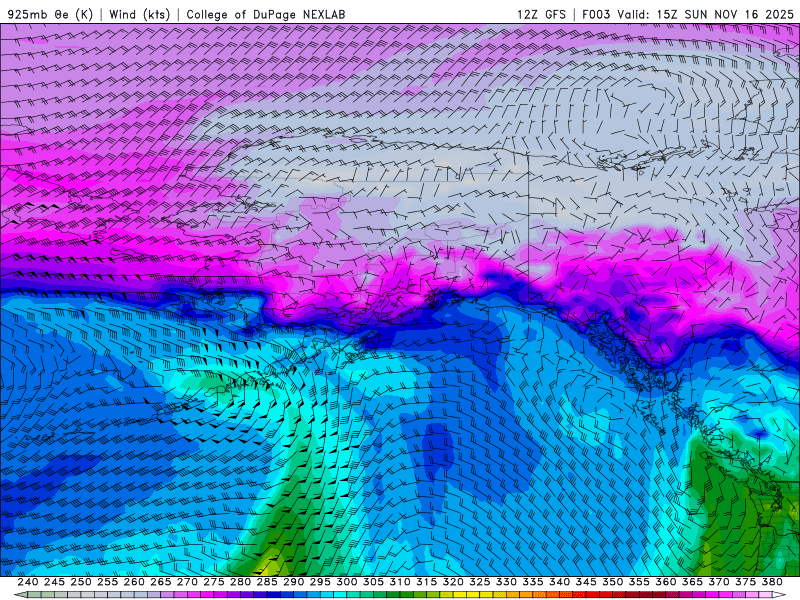Click the '12Z GFS' model run label
This screenshot has width=800, height=600.
(541, 14)
